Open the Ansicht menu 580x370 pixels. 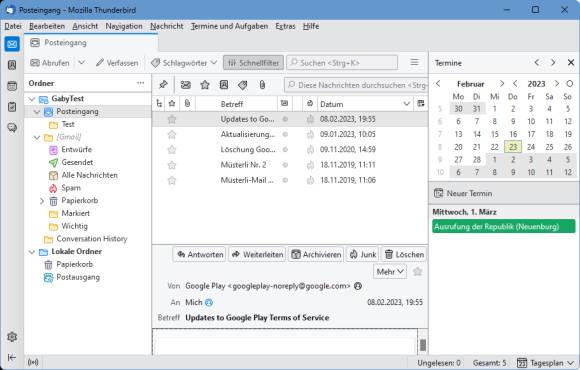click(85, 26)
